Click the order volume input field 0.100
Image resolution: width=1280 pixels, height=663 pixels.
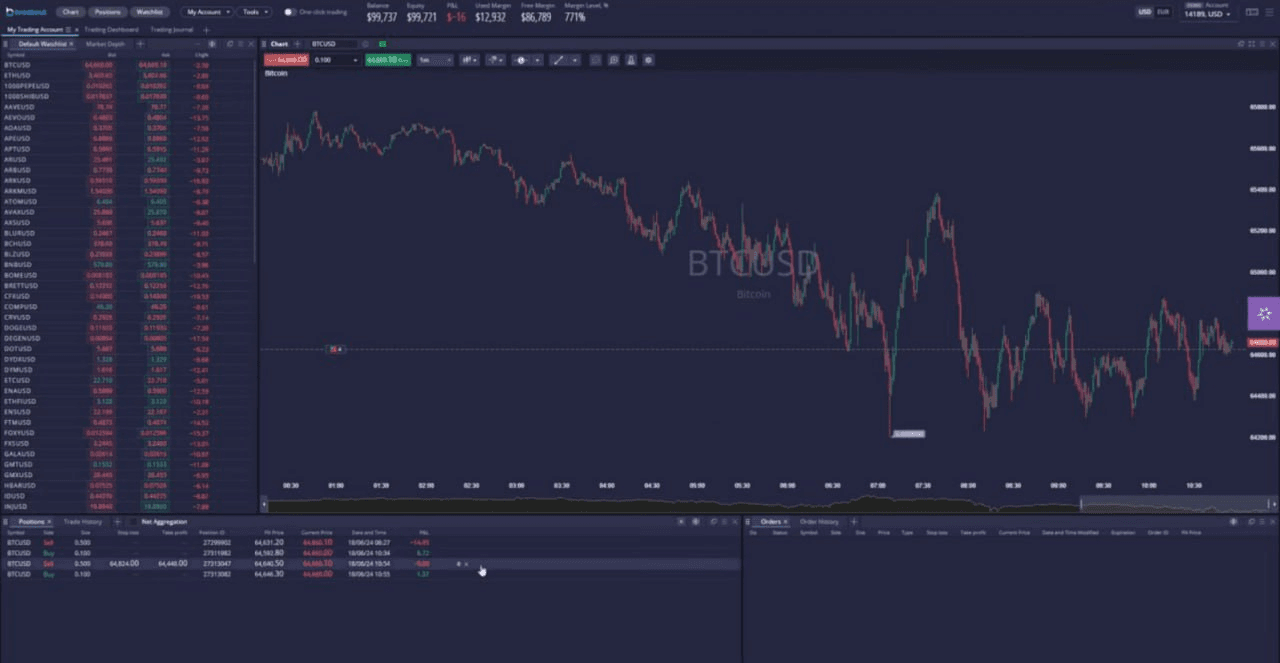coord(330,60)
